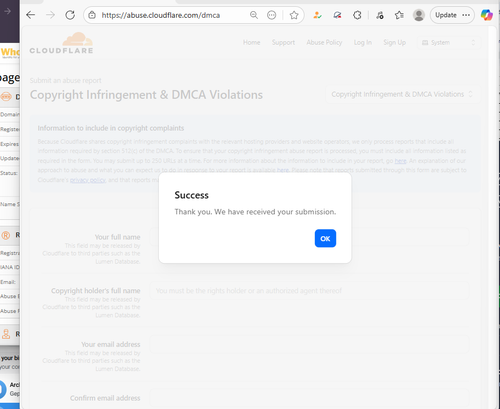Open the colorful extension icon after favorites star
500x409 pixels.
point(317,15)
